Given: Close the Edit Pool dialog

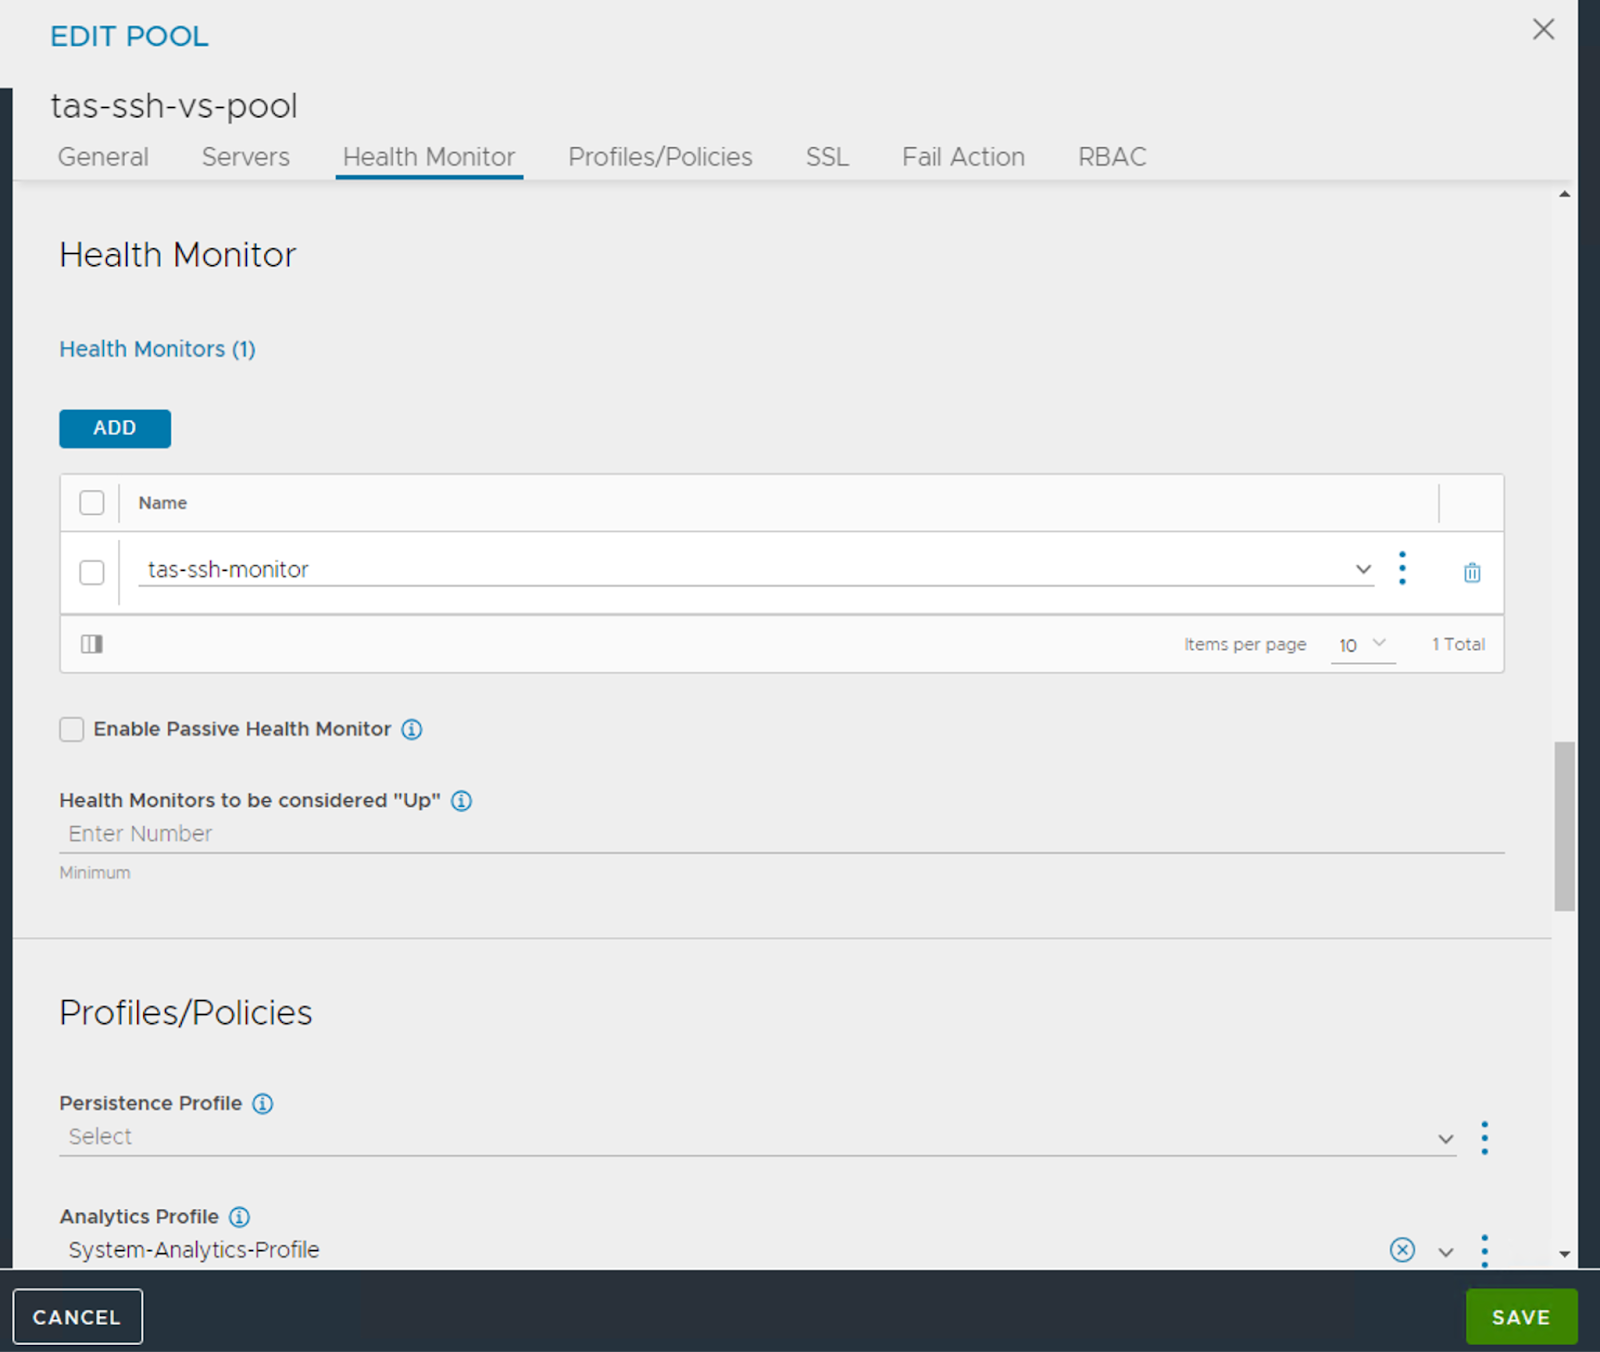Looking at the screenshot, I should tap(1543, 30).
